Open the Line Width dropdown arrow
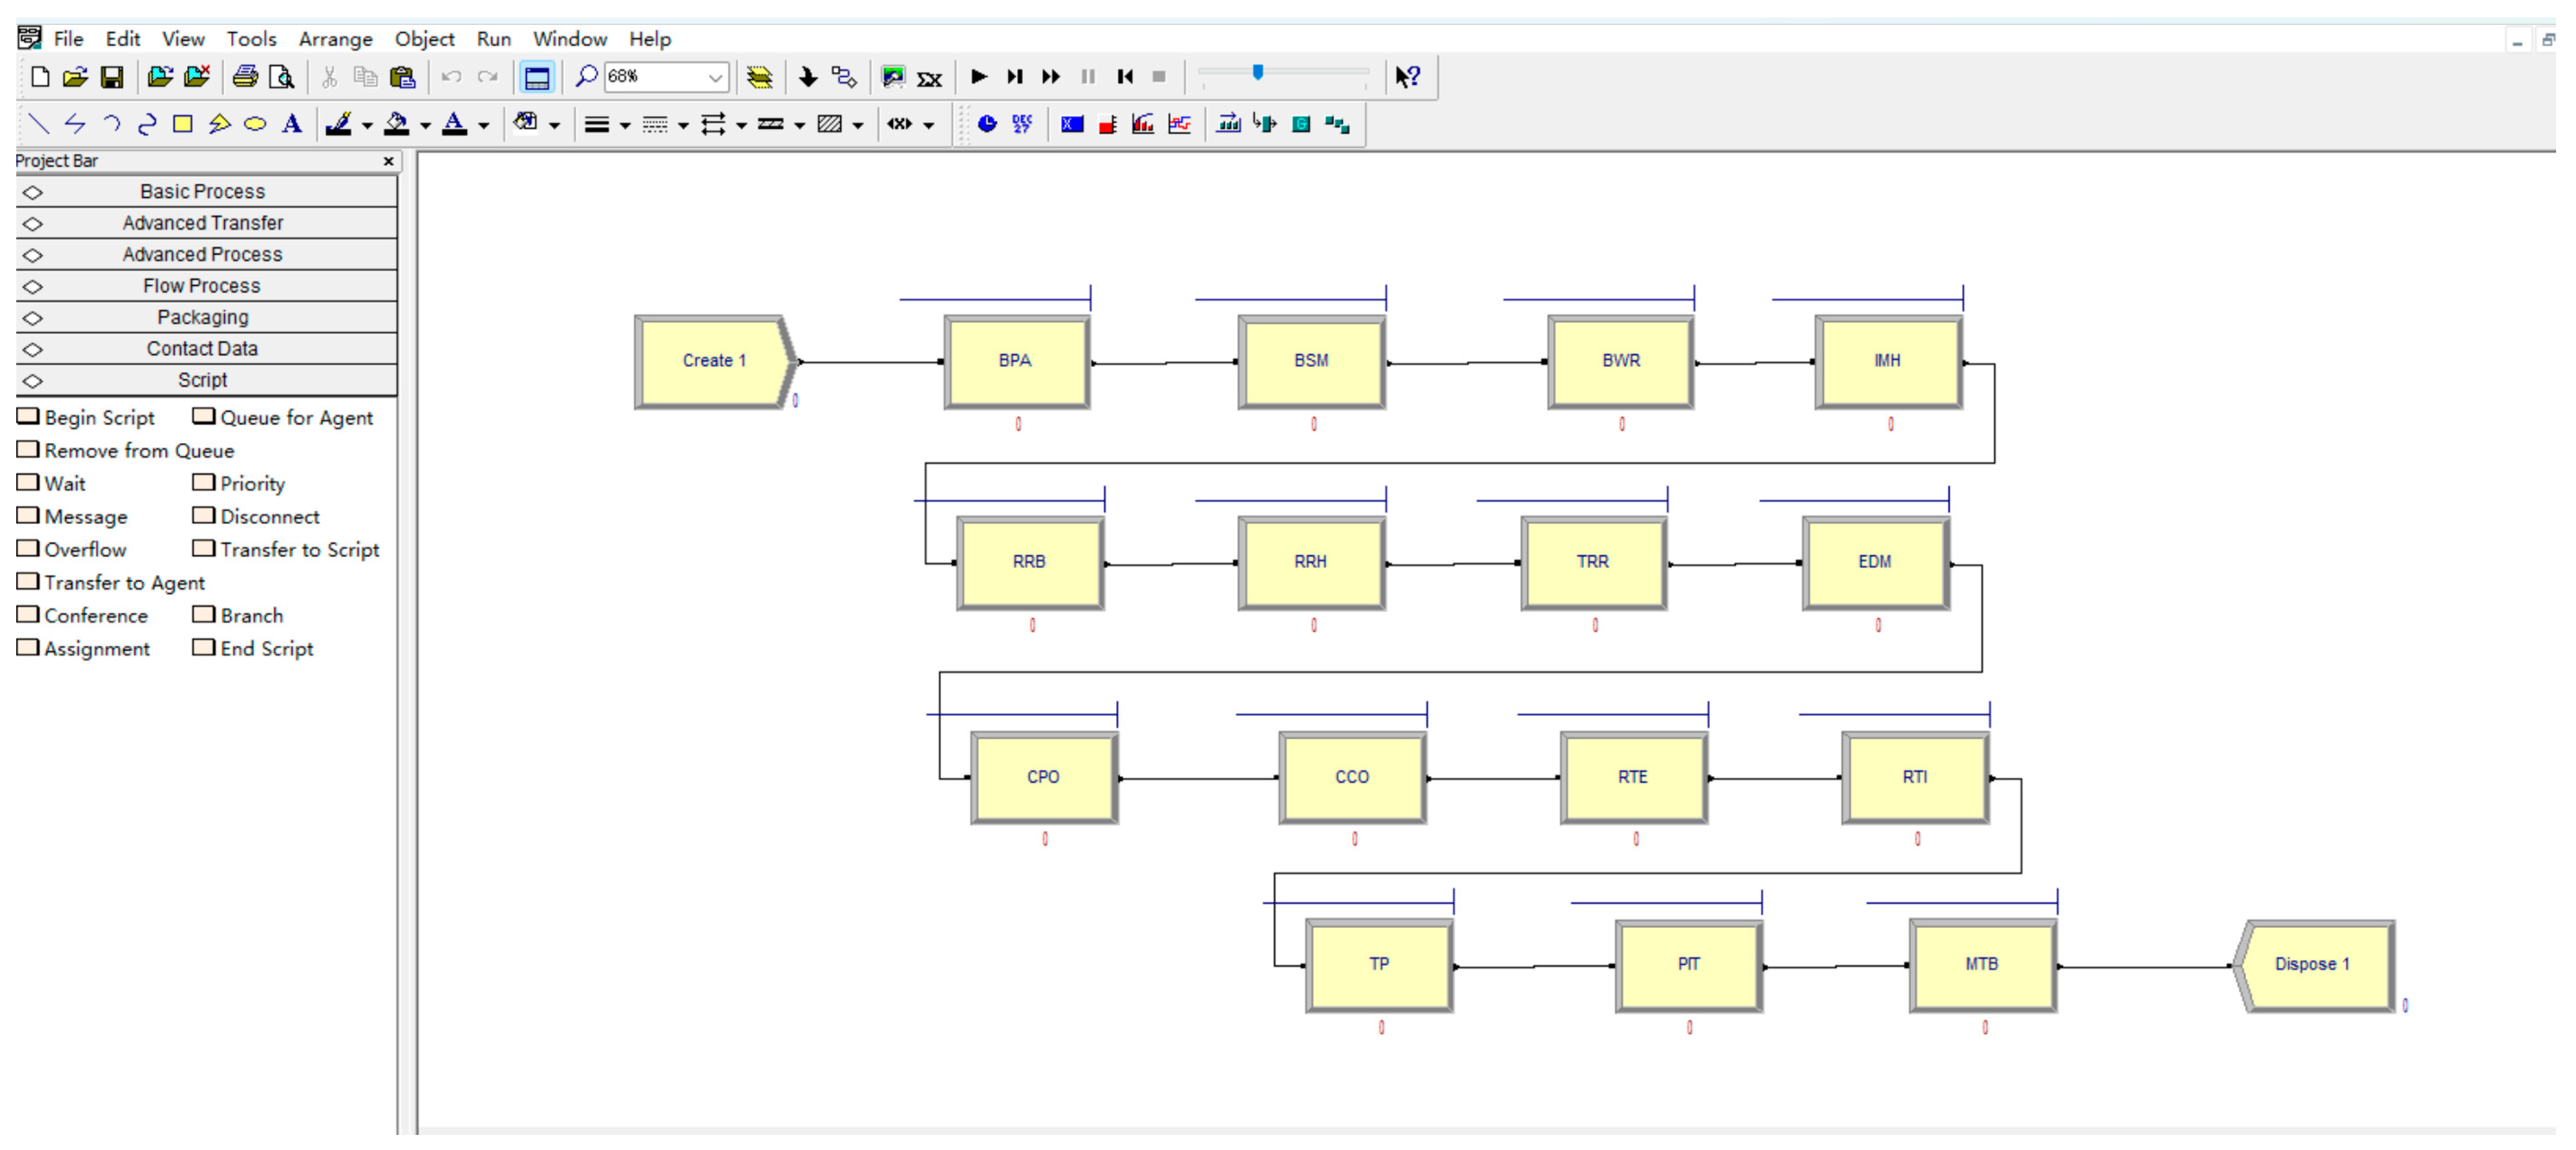2576x1150 pixels. click(625, 126)
